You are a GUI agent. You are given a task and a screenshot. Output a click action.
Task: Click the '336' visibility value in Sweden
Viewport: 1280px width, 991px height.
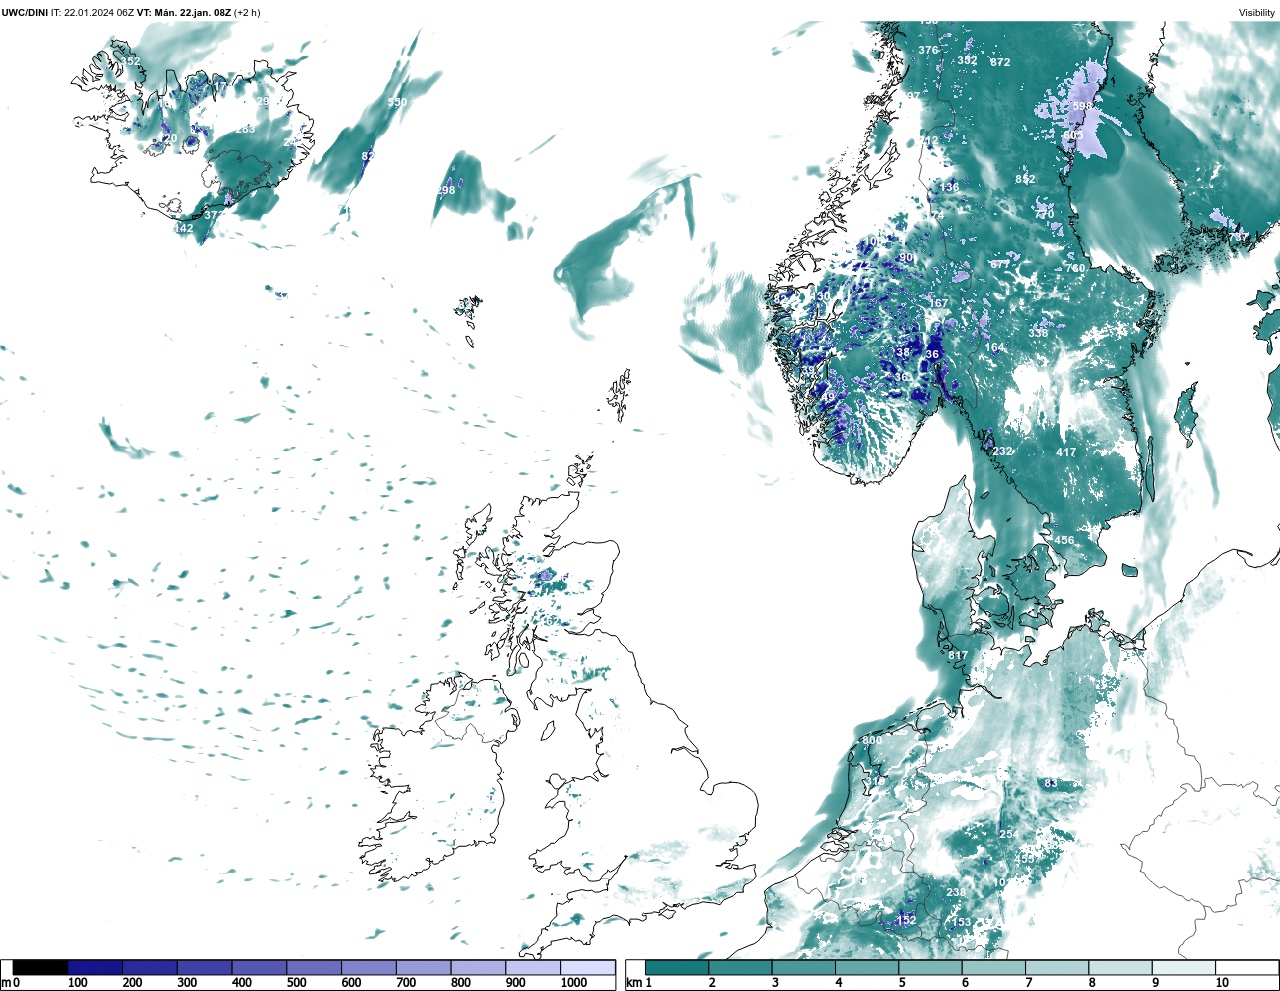(x=1038, y=332)
